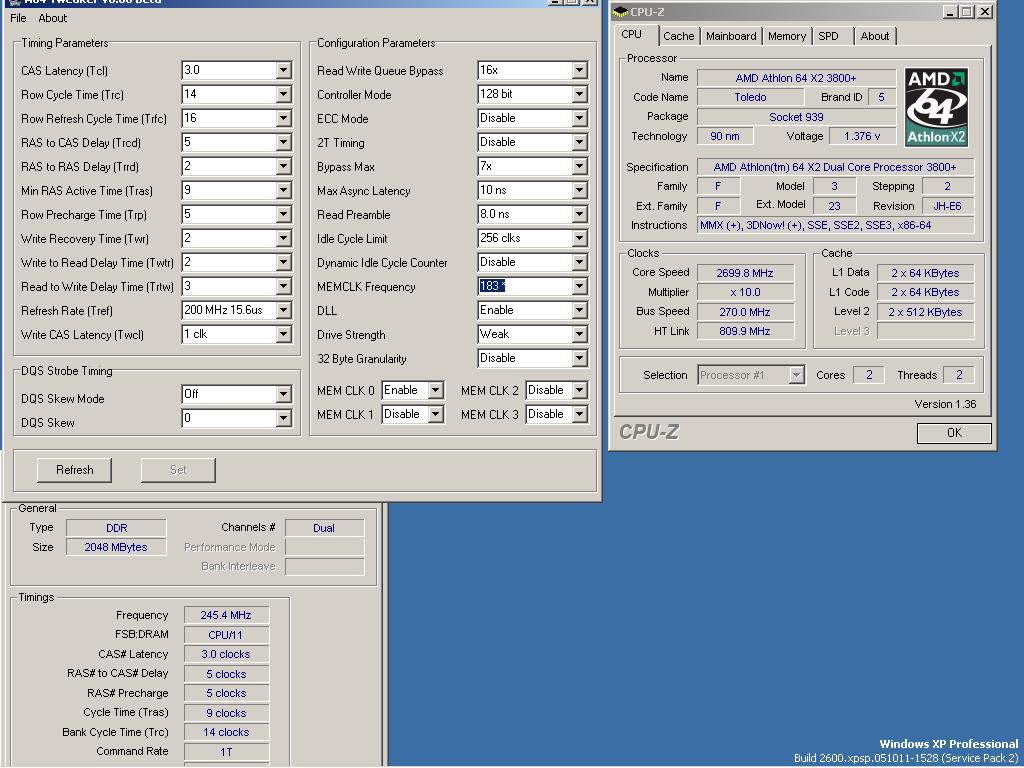
Task: Click the CPU Name field Athlon 64 X2 3800+
Action: point(796,78)
